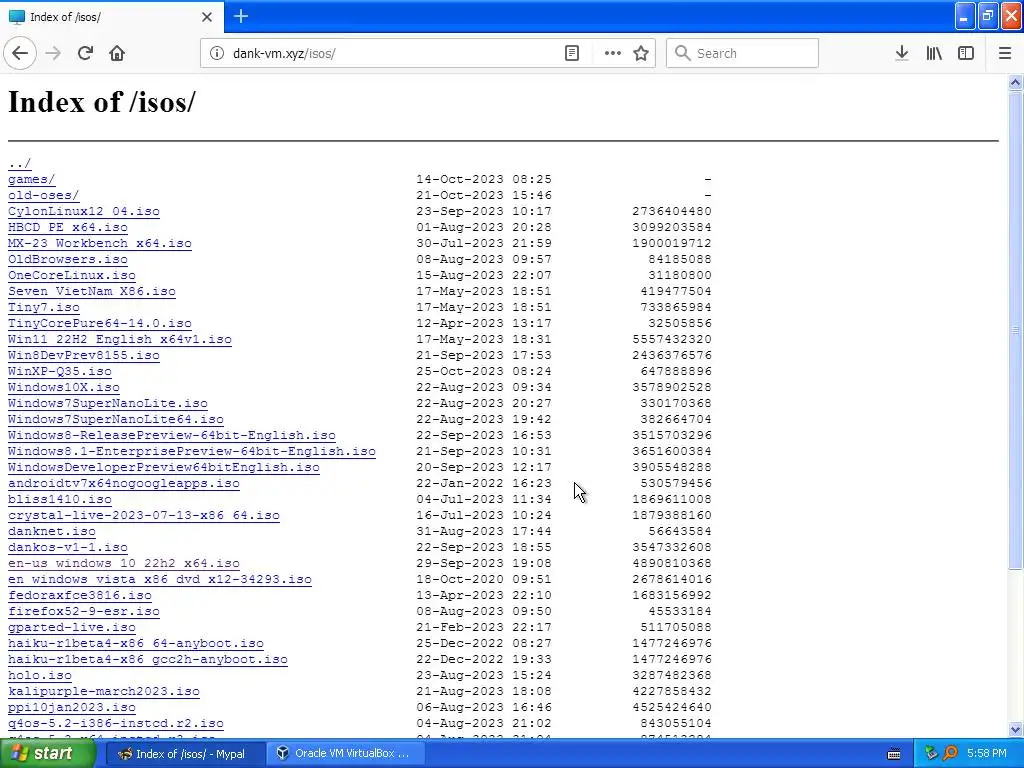Screen dimensions: 1024x768
Task: Click the network tray icon beside the clock
Action: (x=931, y=754)
